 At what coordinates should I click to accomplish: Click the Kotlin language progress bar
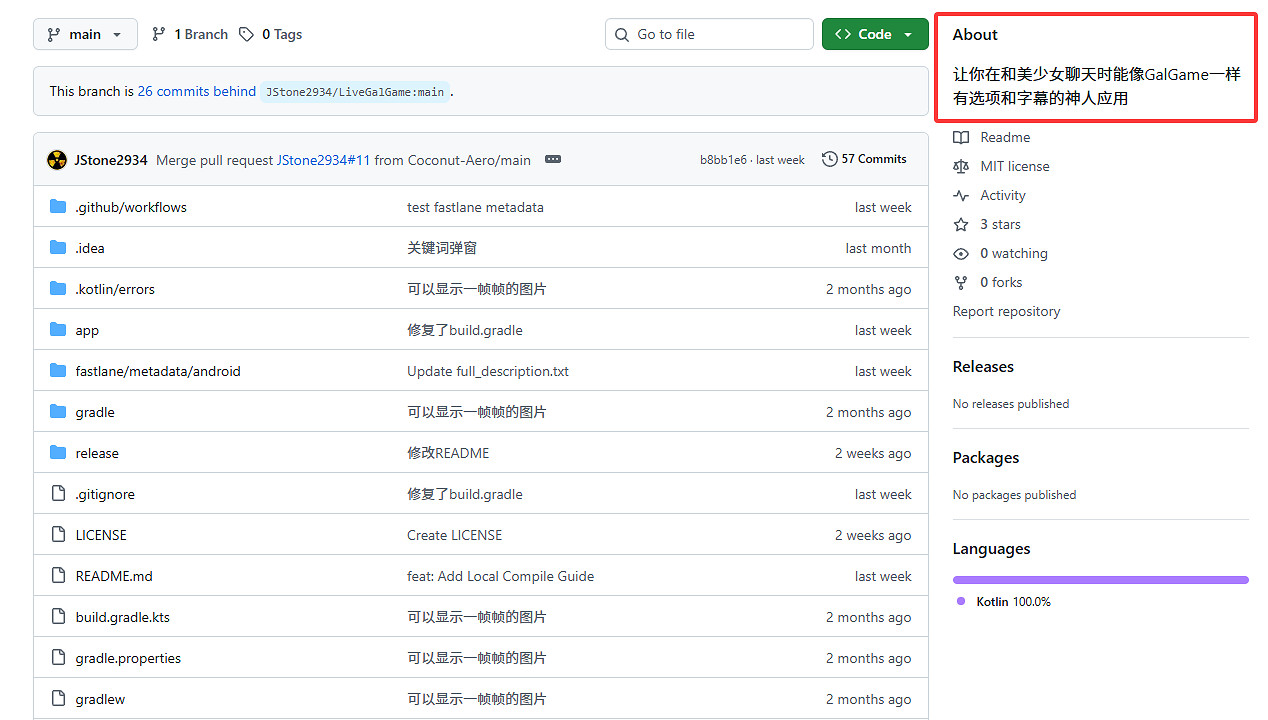(1100, 579)
